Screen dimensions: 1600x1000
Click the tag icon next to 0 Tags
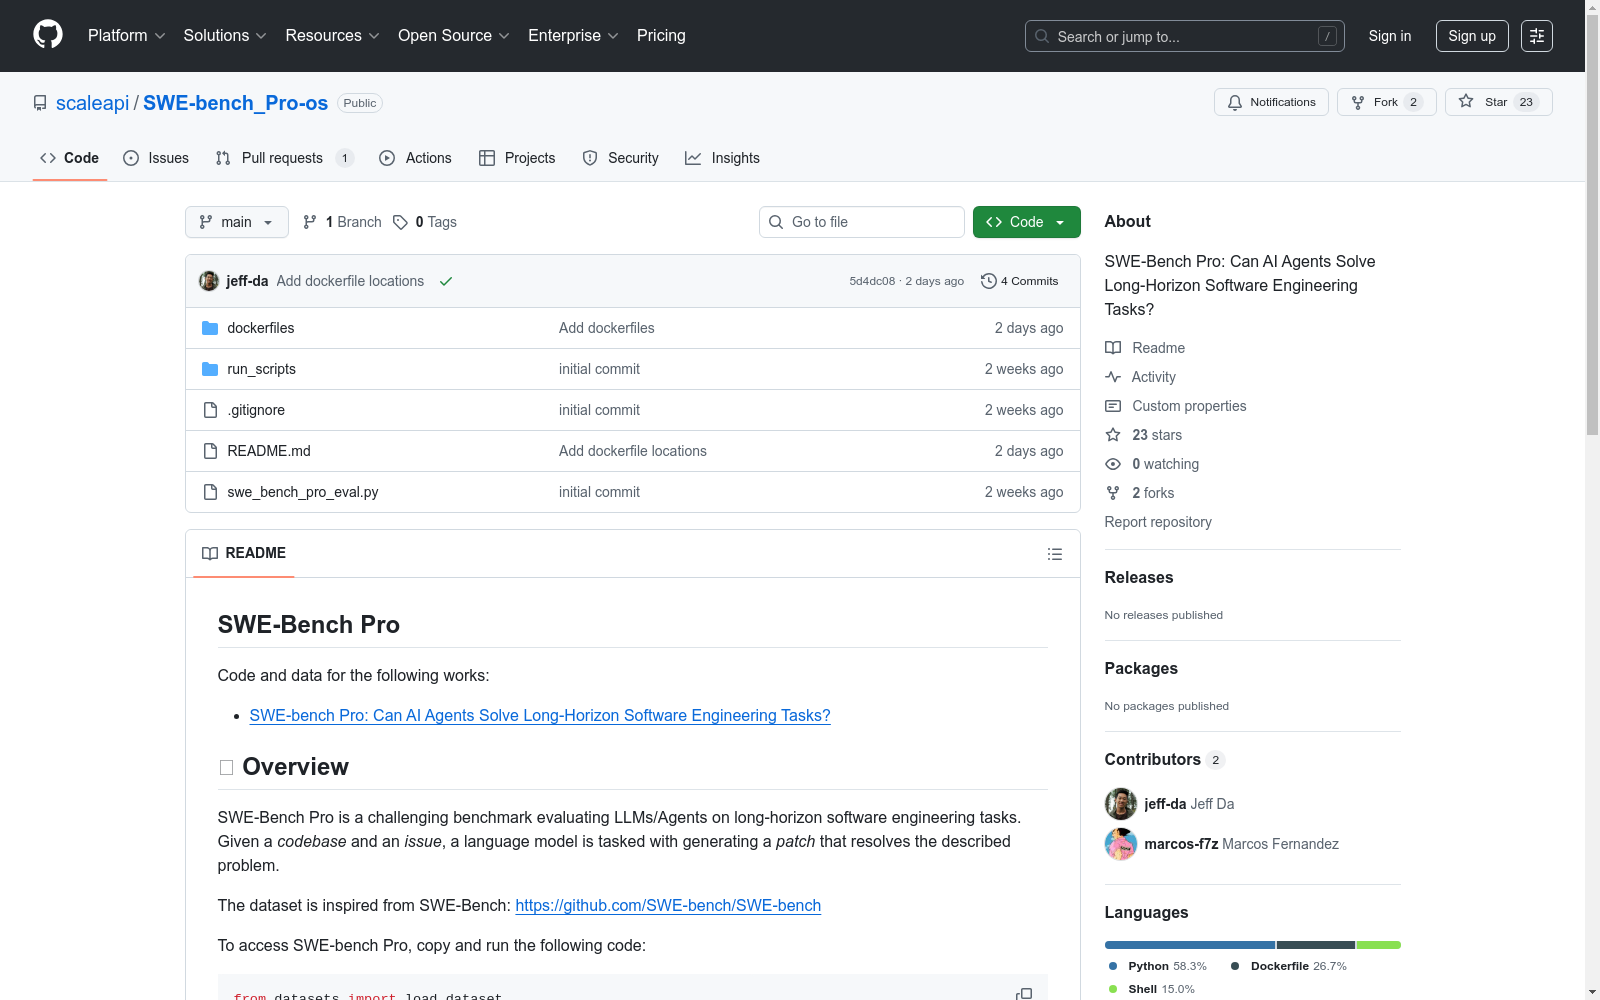pyautogui.click(x=400, y=222)
